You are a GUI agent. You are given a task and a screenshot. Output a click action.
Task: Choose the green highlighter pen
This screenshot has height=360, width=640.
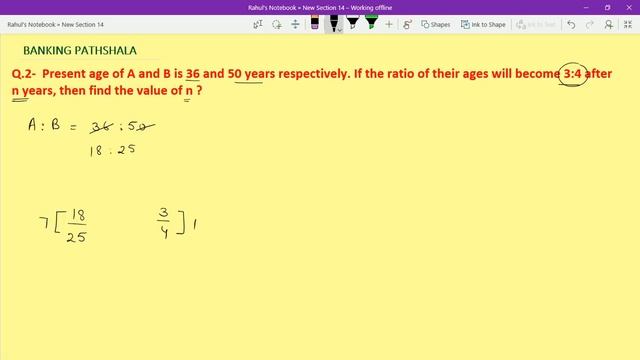pos(371,23)
